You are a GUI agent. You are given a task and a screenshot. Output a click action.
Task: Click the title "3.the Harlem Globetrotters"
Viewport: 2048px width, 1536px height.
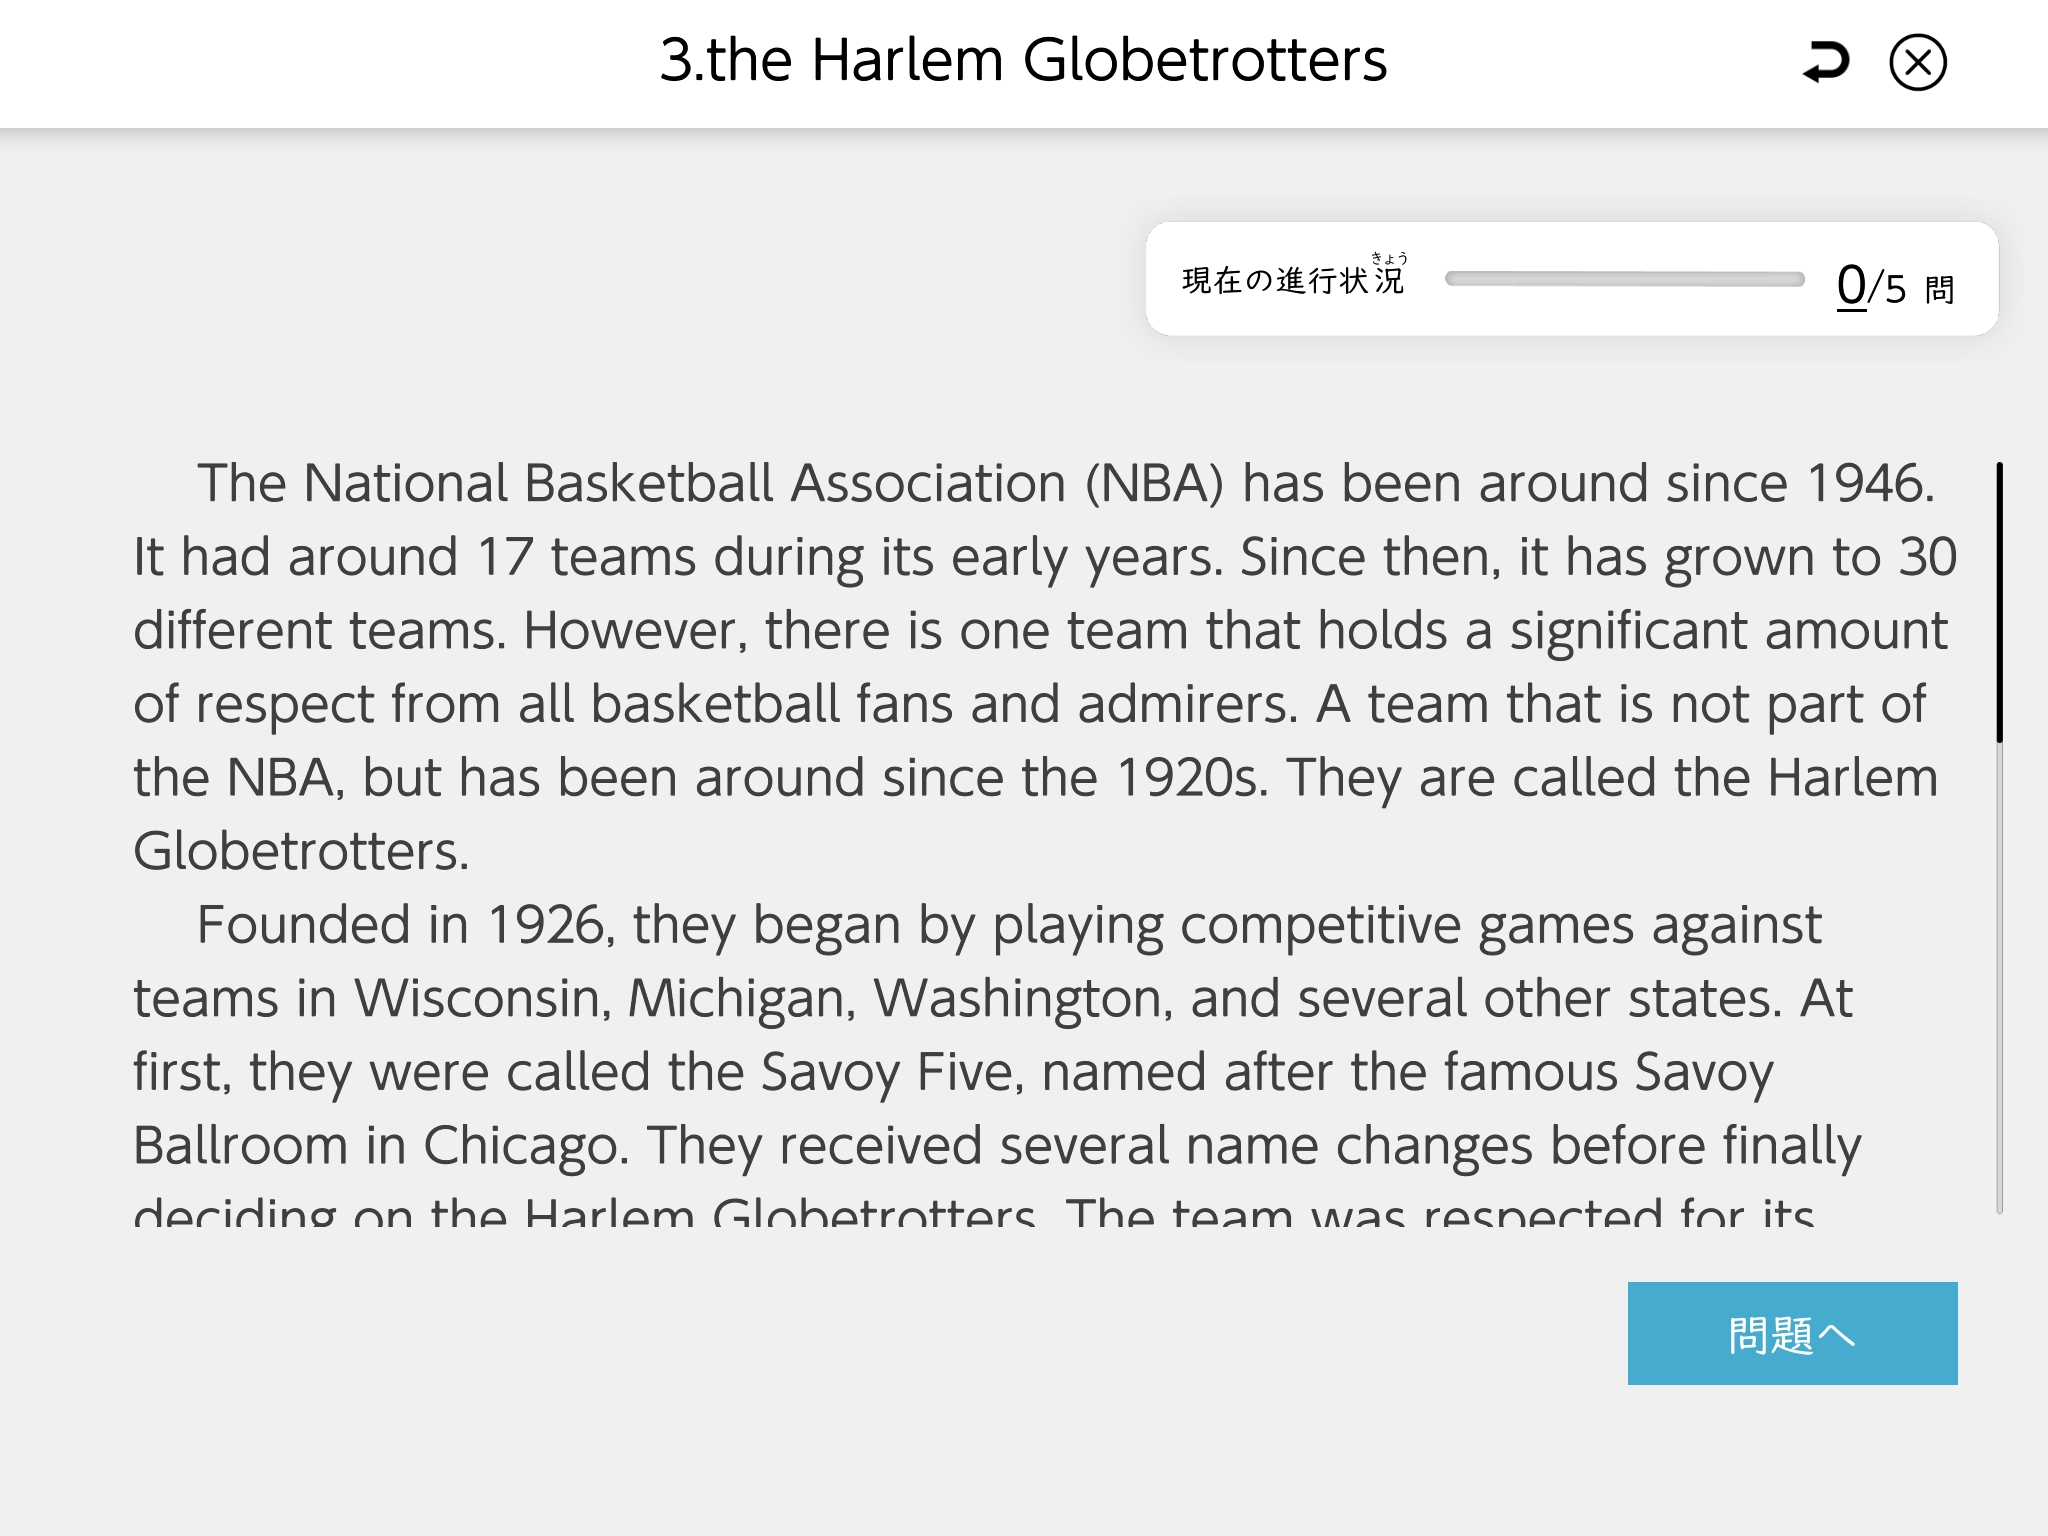(1023, 60)
